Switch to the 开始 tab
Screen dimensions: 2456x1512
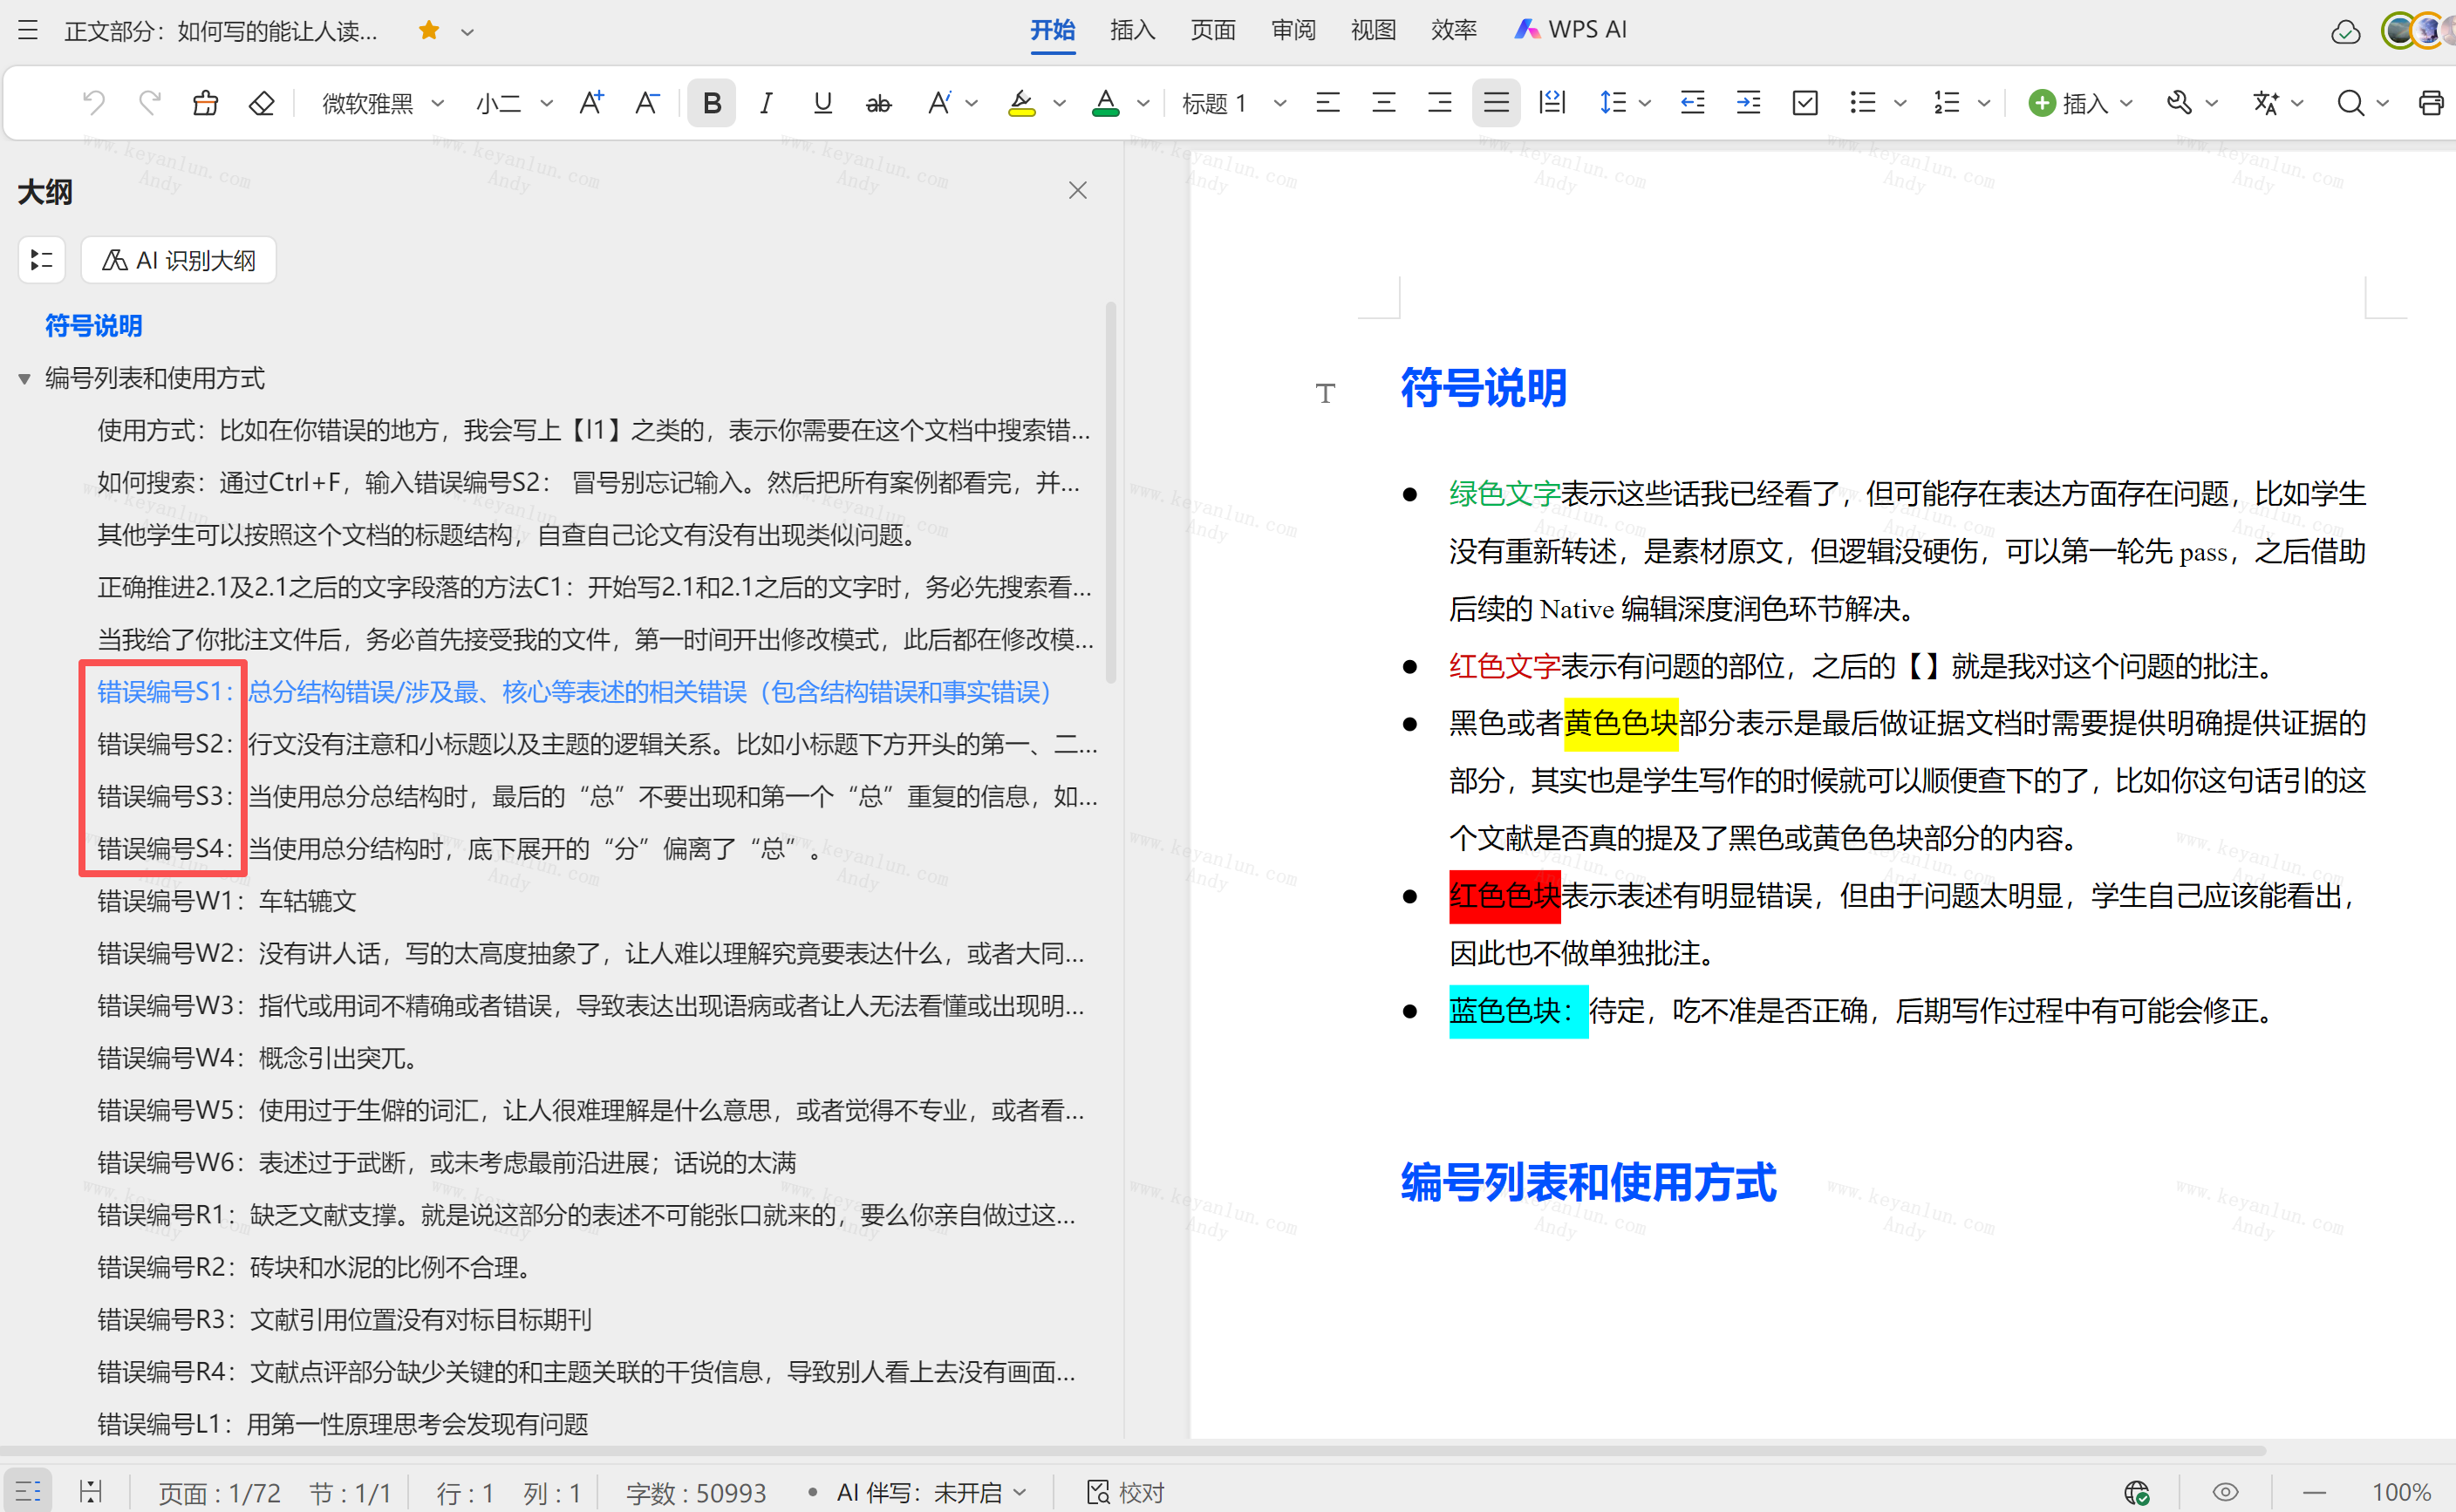pos(1052,30)
